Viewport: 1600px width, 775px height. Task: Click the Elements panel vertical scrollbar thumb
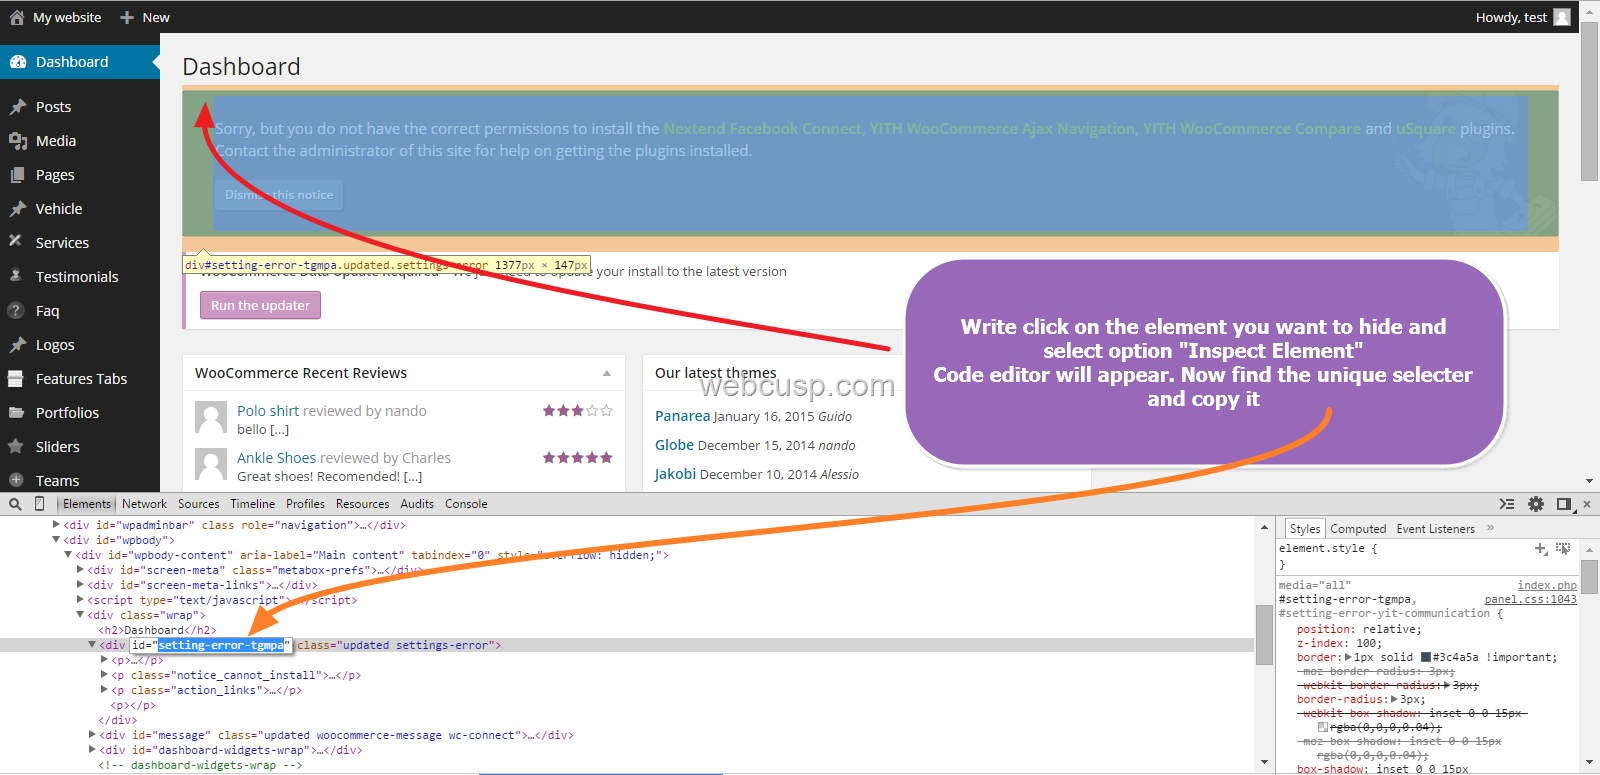(1264, 634)
